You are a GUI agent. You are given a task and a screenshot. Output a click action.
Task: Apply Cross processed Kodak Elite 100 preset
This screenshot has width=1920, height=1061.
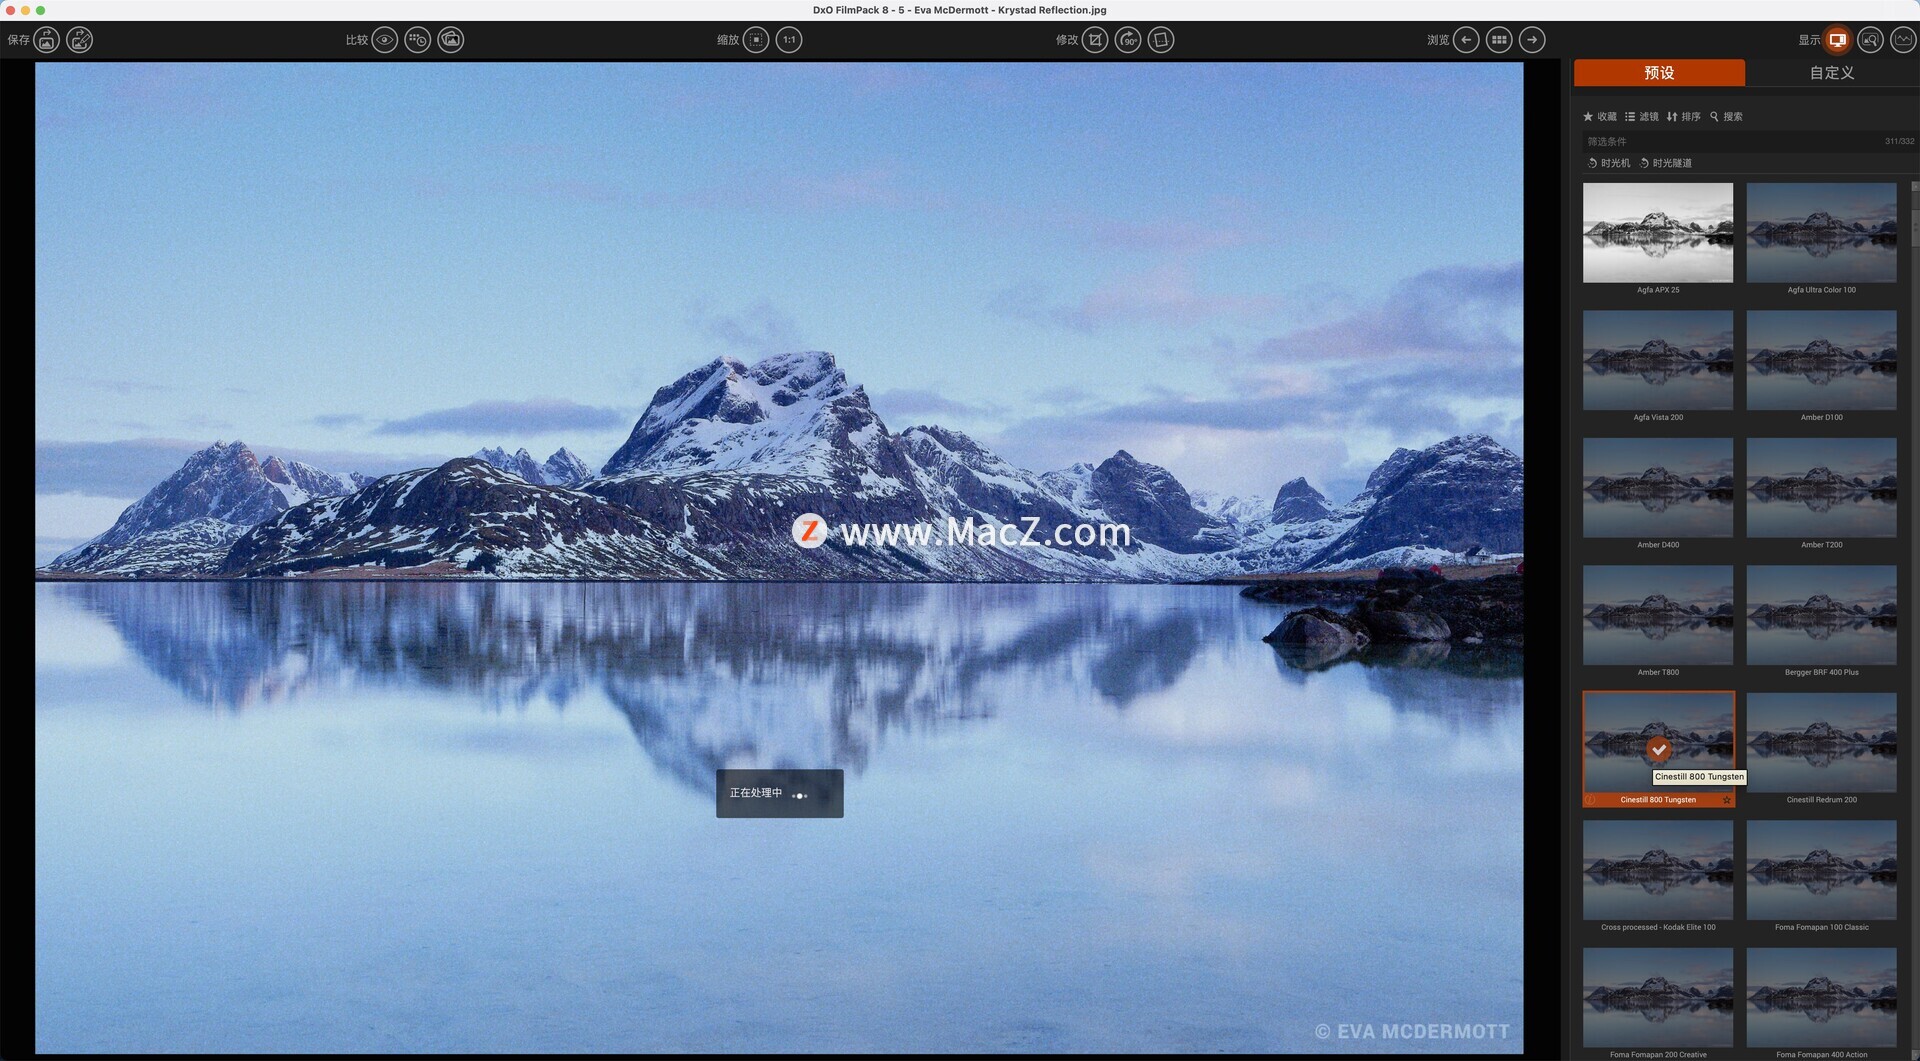click(x=1658, y=870)
